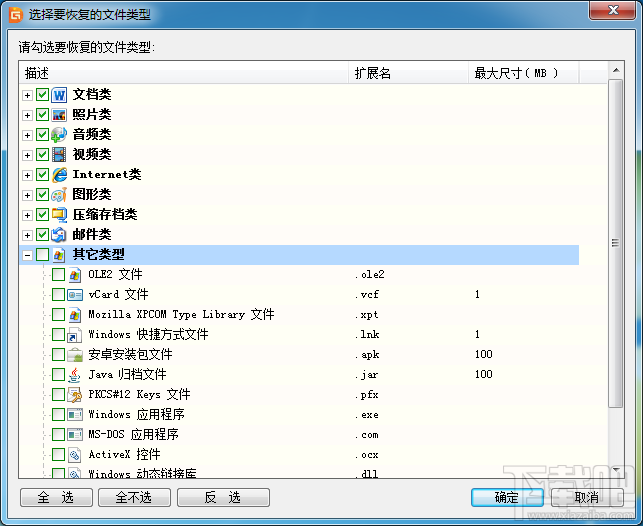The image size is (643, 526).
Task: Select the .apk extension text
Action: (367, 355)
